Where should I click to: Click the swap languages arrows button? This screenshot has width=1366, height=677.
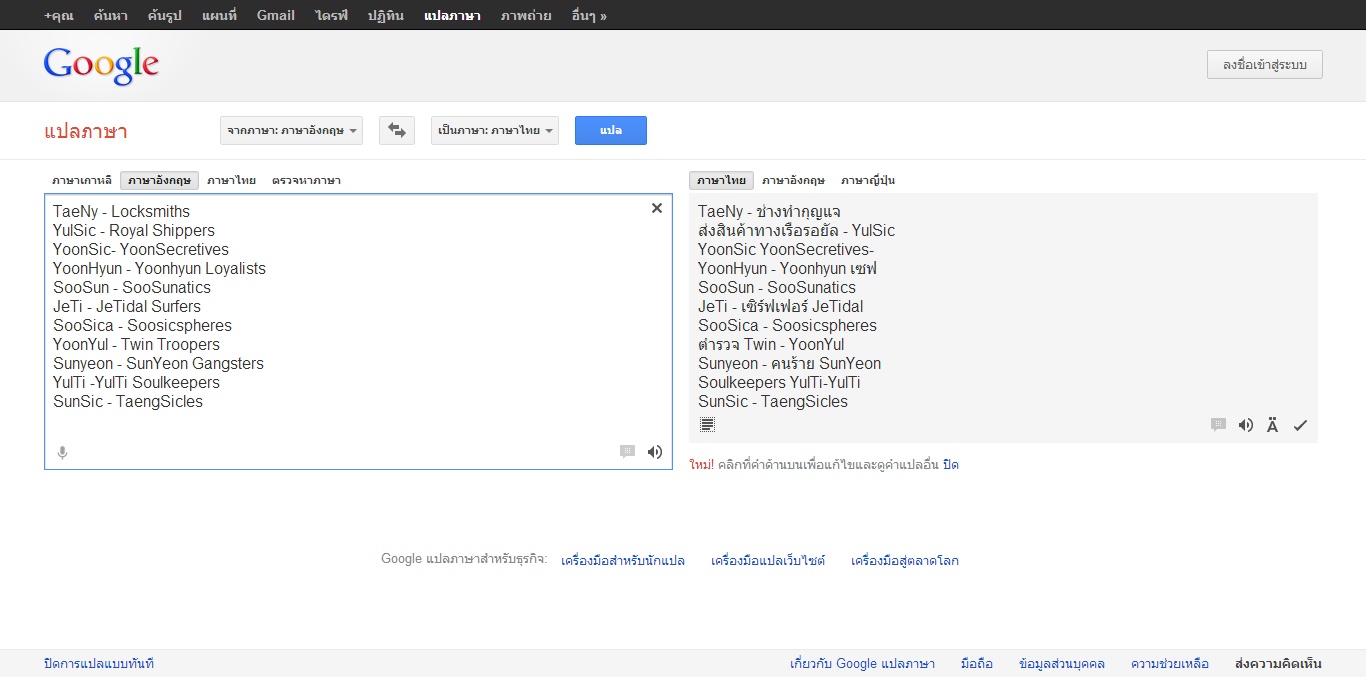[397, 131]
